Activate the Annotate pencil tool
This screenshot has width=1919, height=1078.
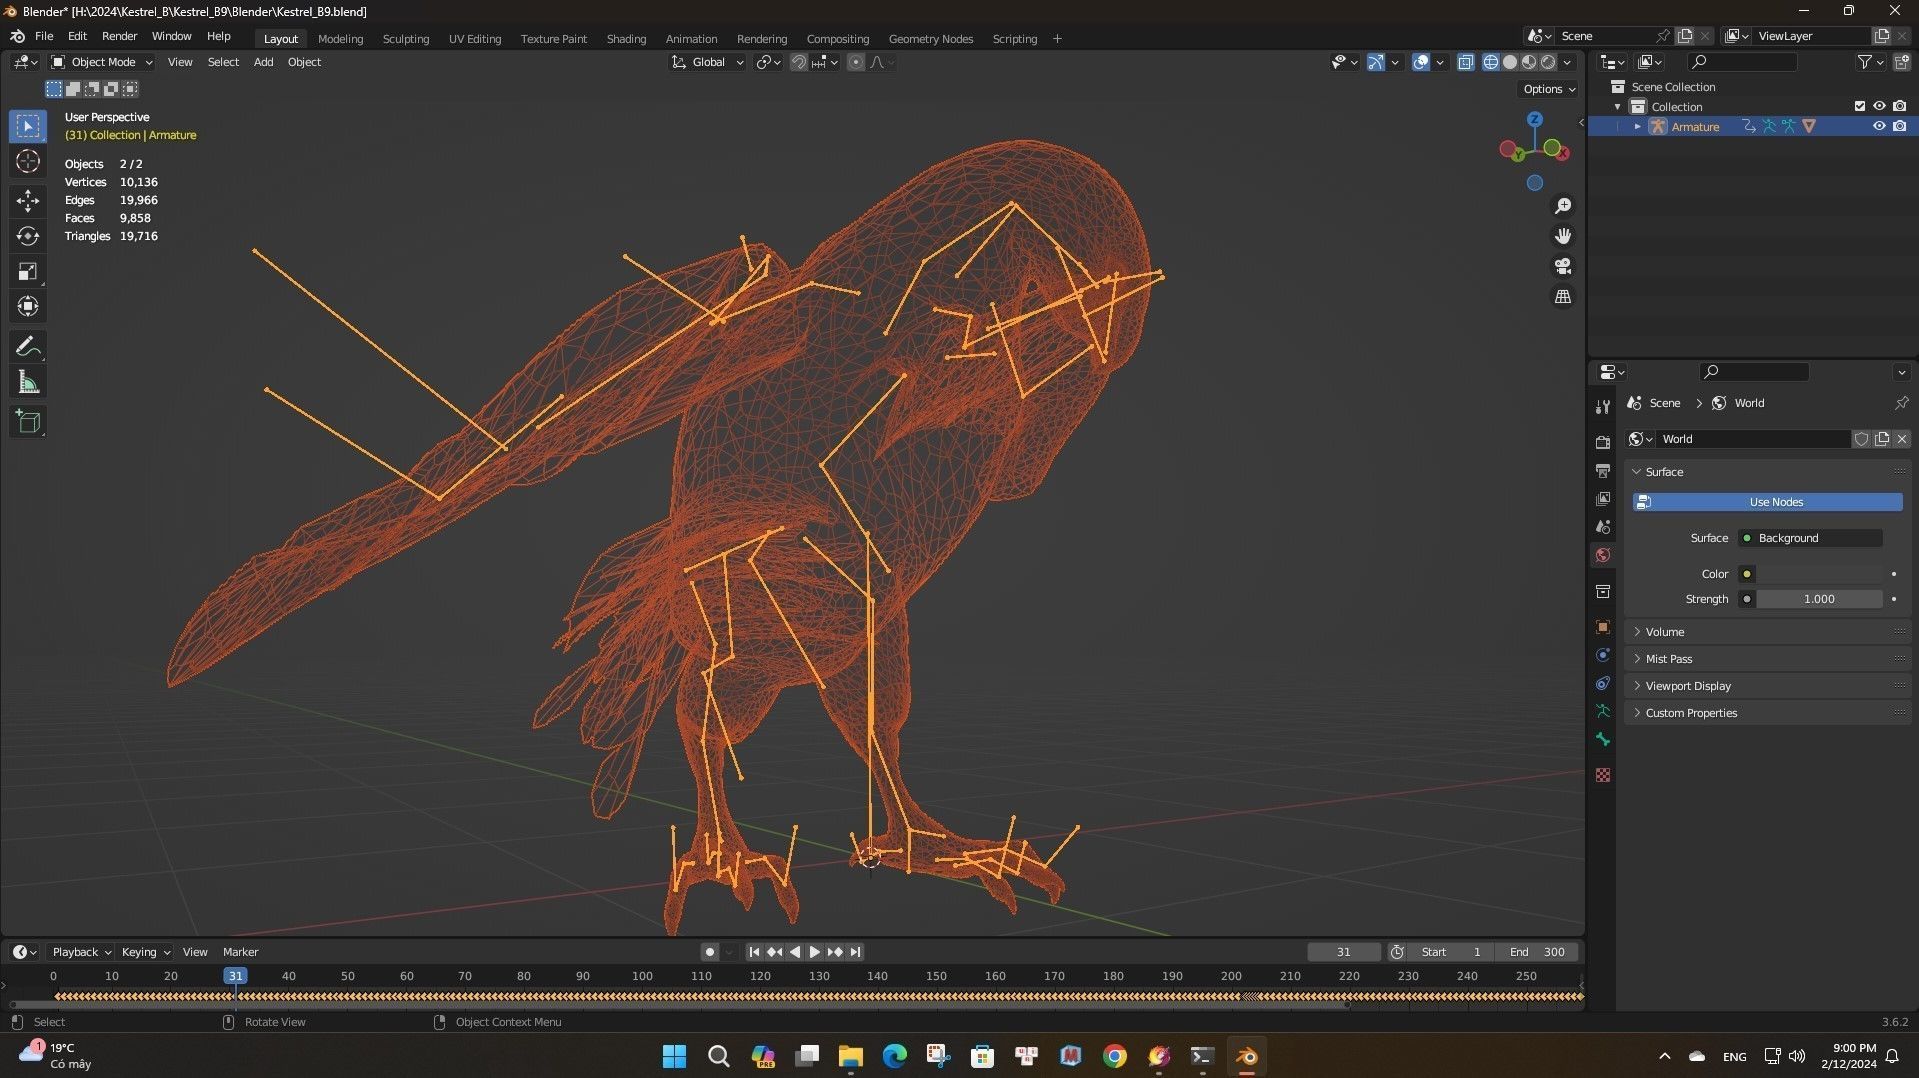point(28,347)
